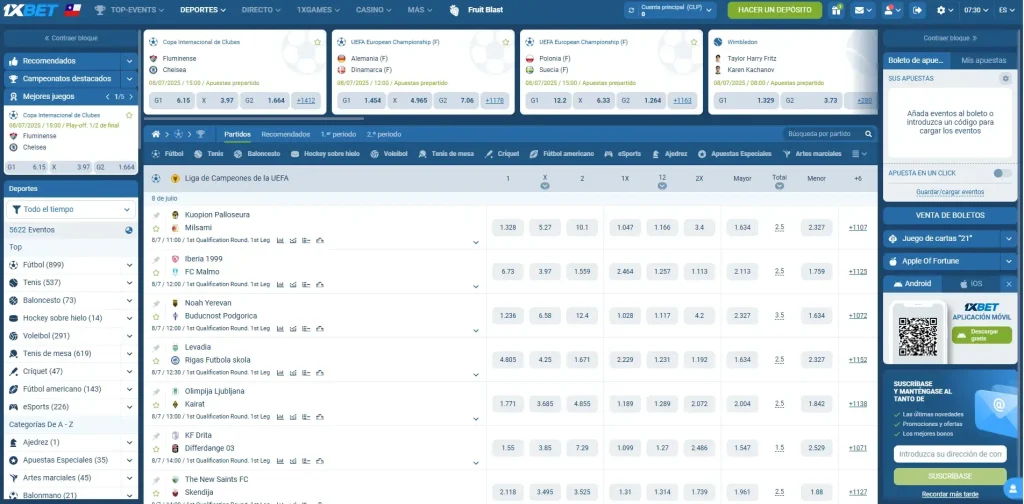This screenshot has width=1024, height=504.
Task: Open statistics chart icon for Kuopion Palloseura match
Action: tap(280, 240)
